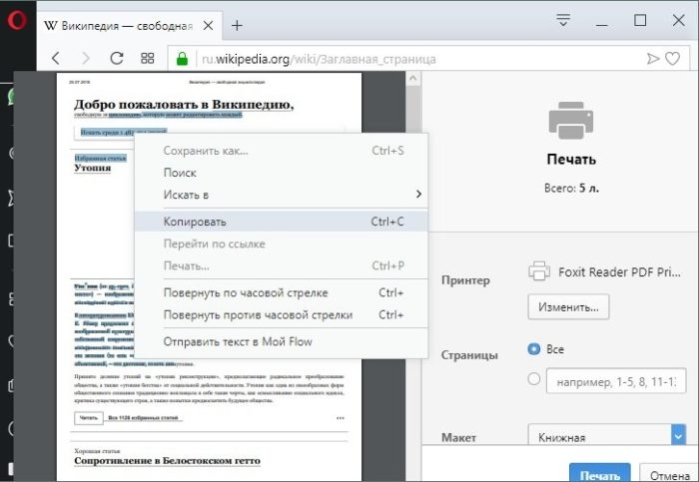
Task: Click the Отмена button
Action: click(x=669, y=475)
